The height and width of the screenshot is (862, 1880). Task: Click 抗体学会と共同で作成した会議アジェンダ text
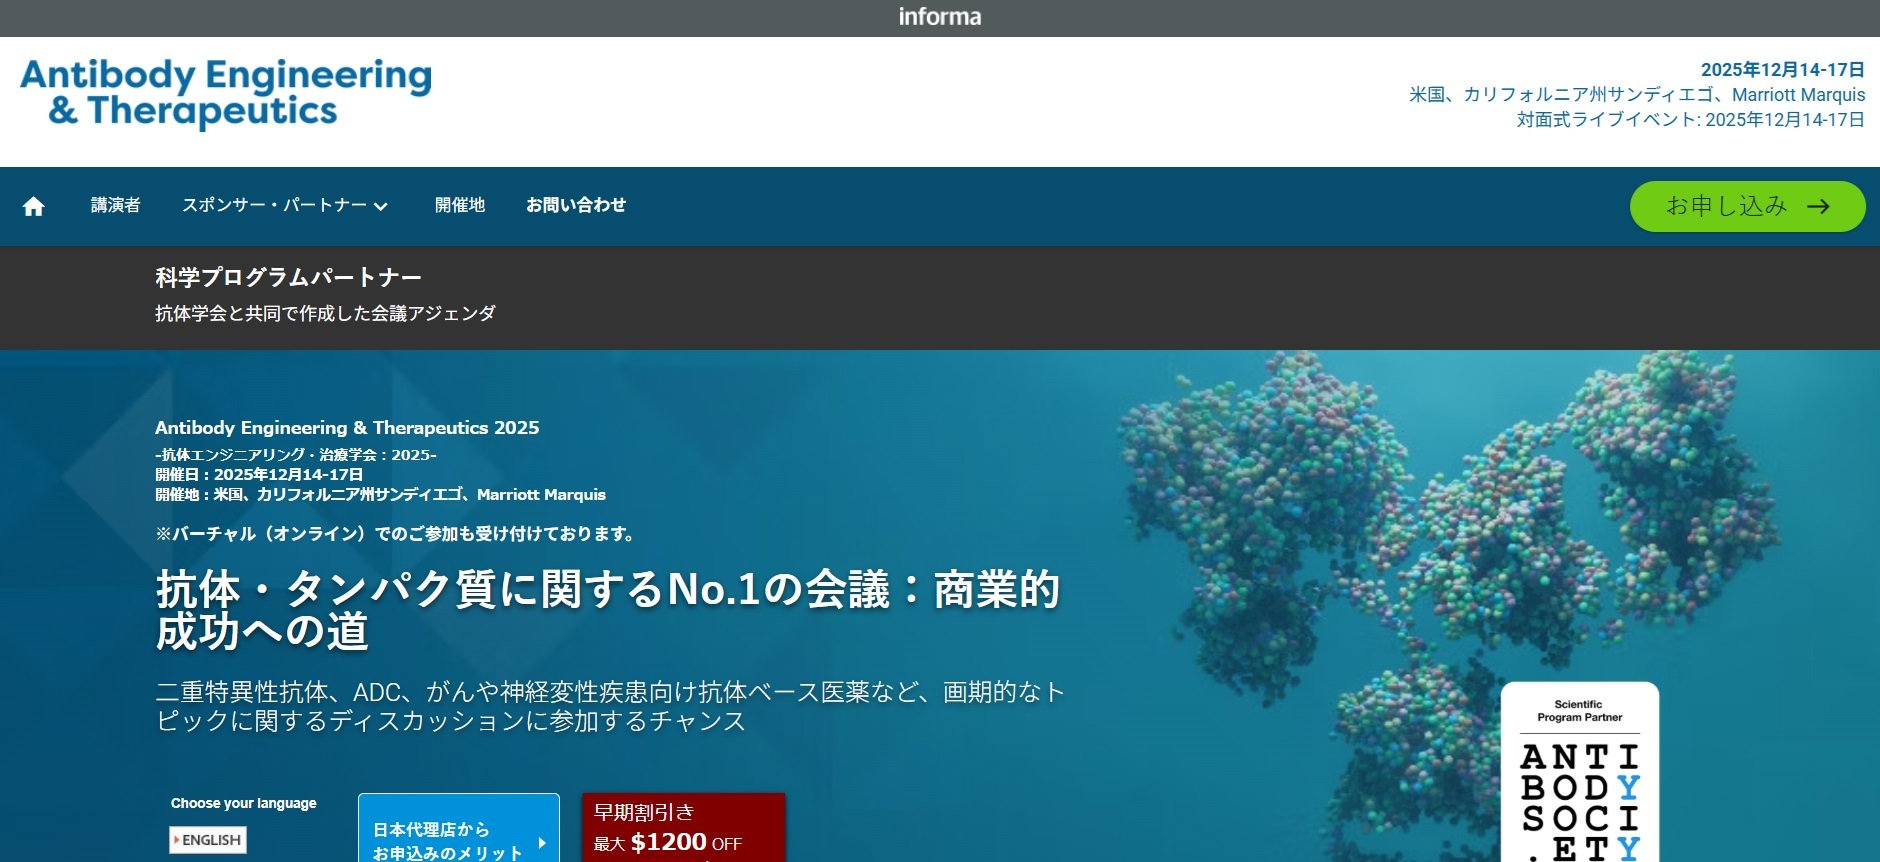325,313
